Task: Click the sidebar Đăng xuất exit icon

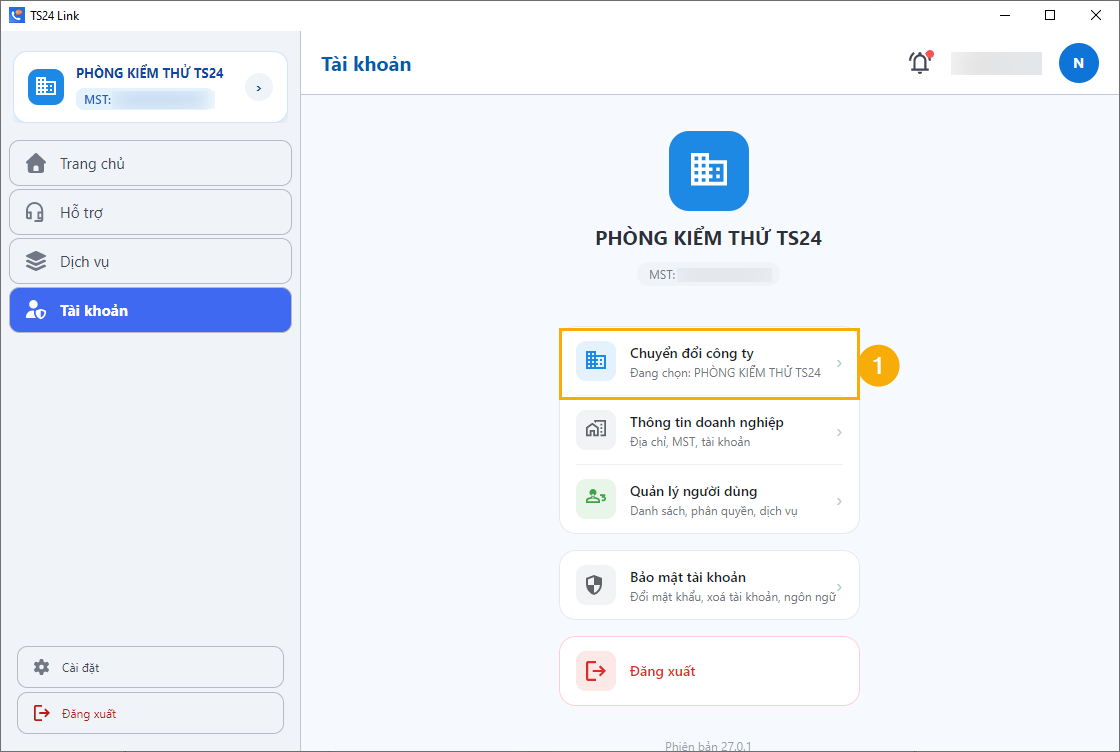Action: coord(41,713)
